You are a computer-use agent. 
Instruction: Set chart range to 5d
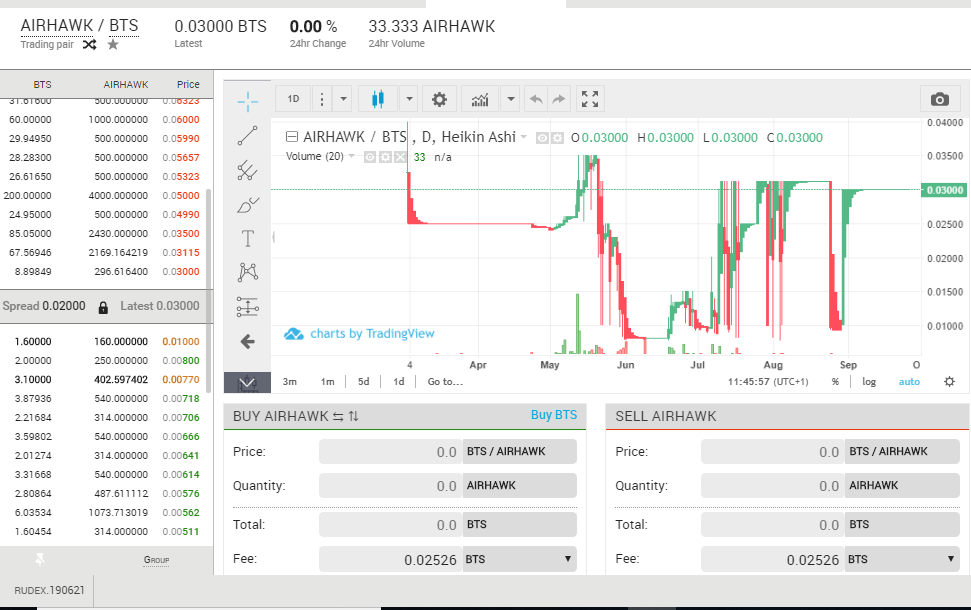[x=364, y=381]
